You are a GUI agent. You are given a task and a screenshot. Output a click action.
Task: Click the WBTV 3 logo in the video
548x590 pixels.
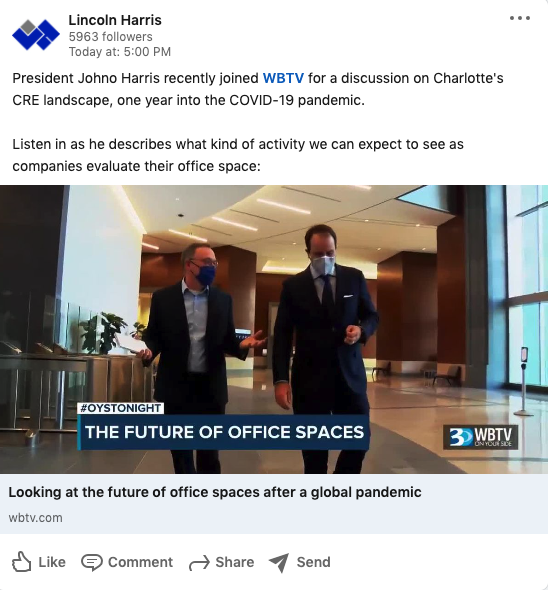(x=481, y=437)
